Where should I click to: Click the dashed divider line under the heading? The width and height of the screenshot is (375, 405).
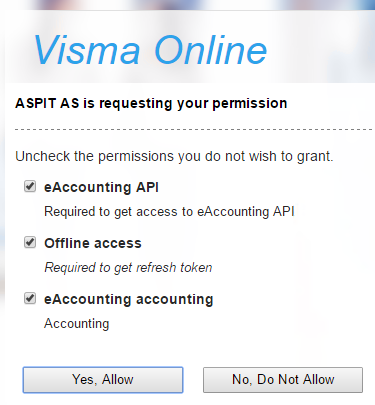[x=193, y=129]
